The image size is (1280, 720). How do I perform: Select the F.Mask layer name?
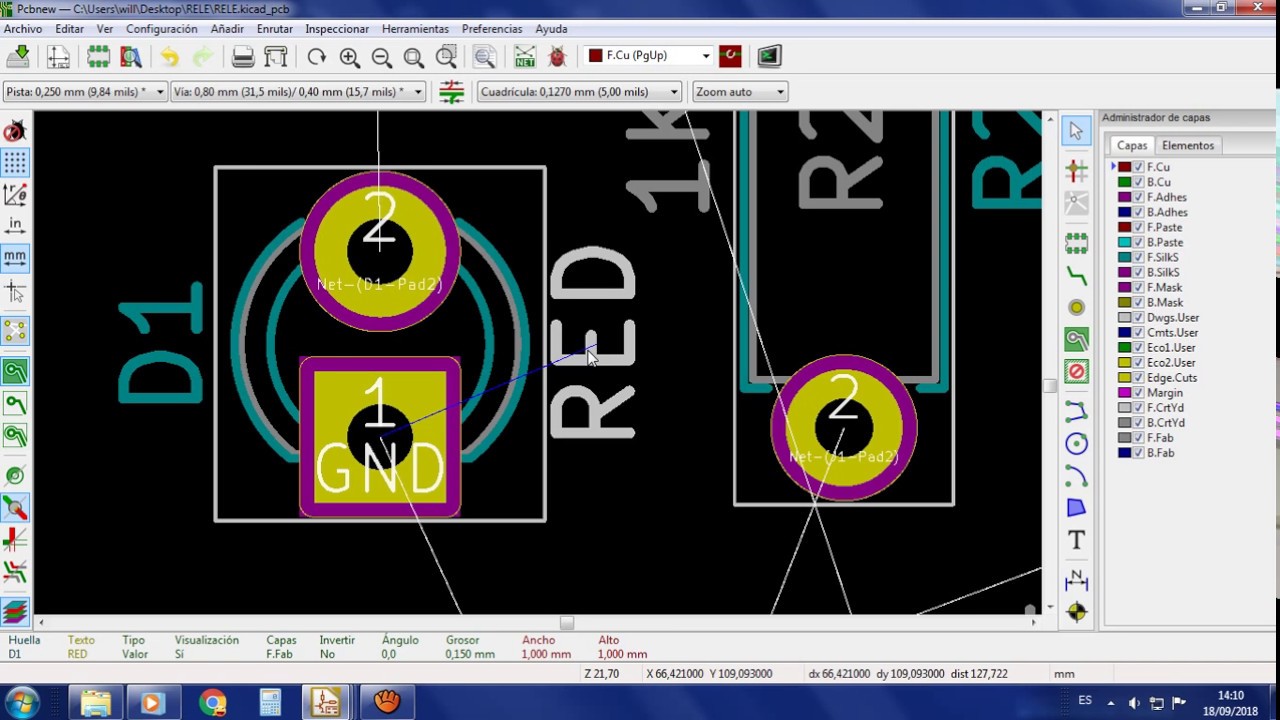(x=1165, y=288)
